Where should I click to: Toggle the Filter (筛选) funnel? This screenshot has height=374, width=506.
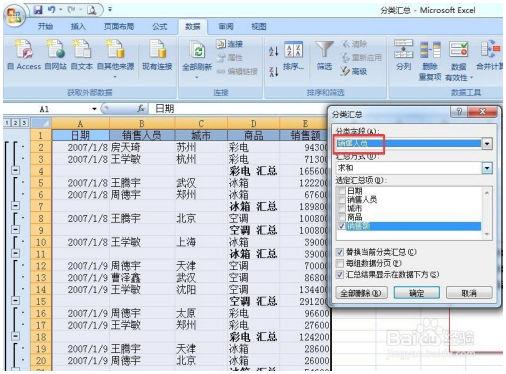click(324, 56)
